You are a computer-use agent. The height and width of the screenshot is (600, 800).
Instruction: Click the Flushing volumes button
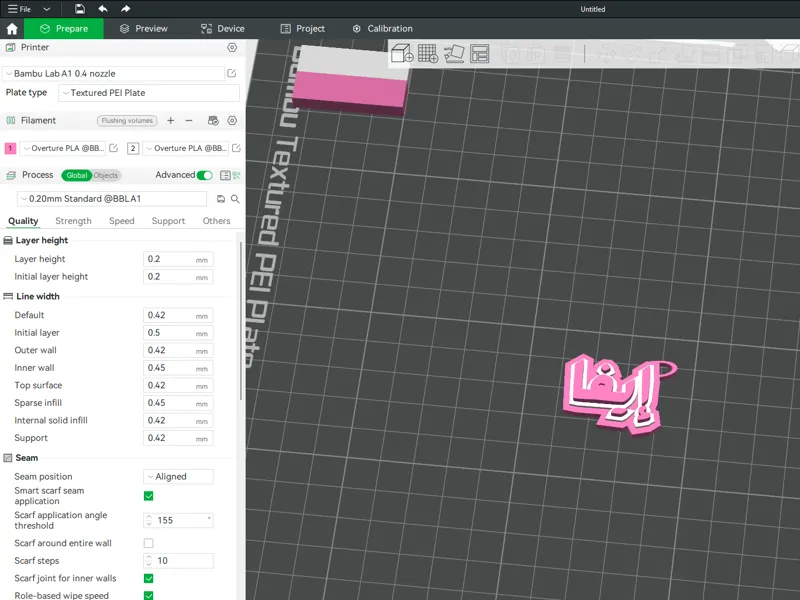pyautogui.click(x=127, y=121)
